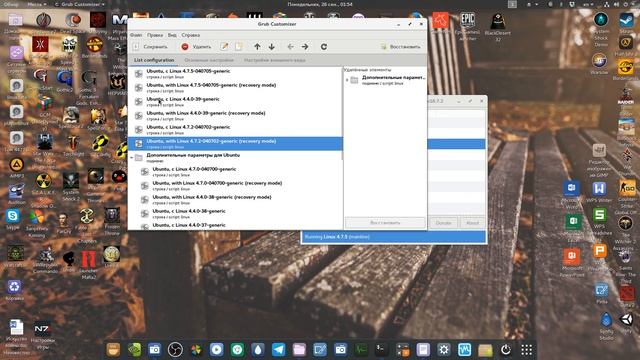Select Linux 4.4.0-38-generic (recovery mode) entry
640x360 pixels.
pyautogui.click(x=235, y=199)
